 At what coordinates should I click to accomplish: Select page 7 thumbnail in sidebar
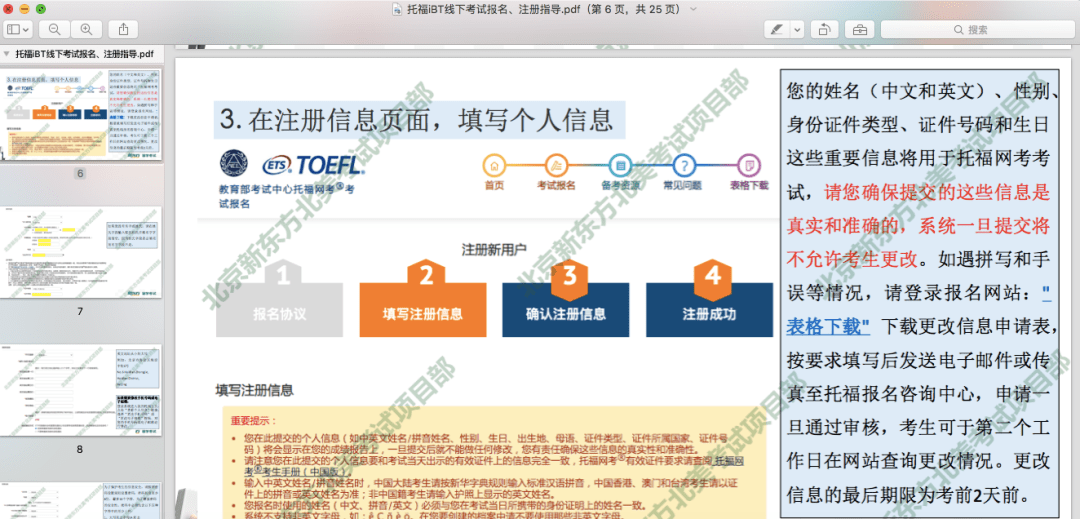pos(81,252)
